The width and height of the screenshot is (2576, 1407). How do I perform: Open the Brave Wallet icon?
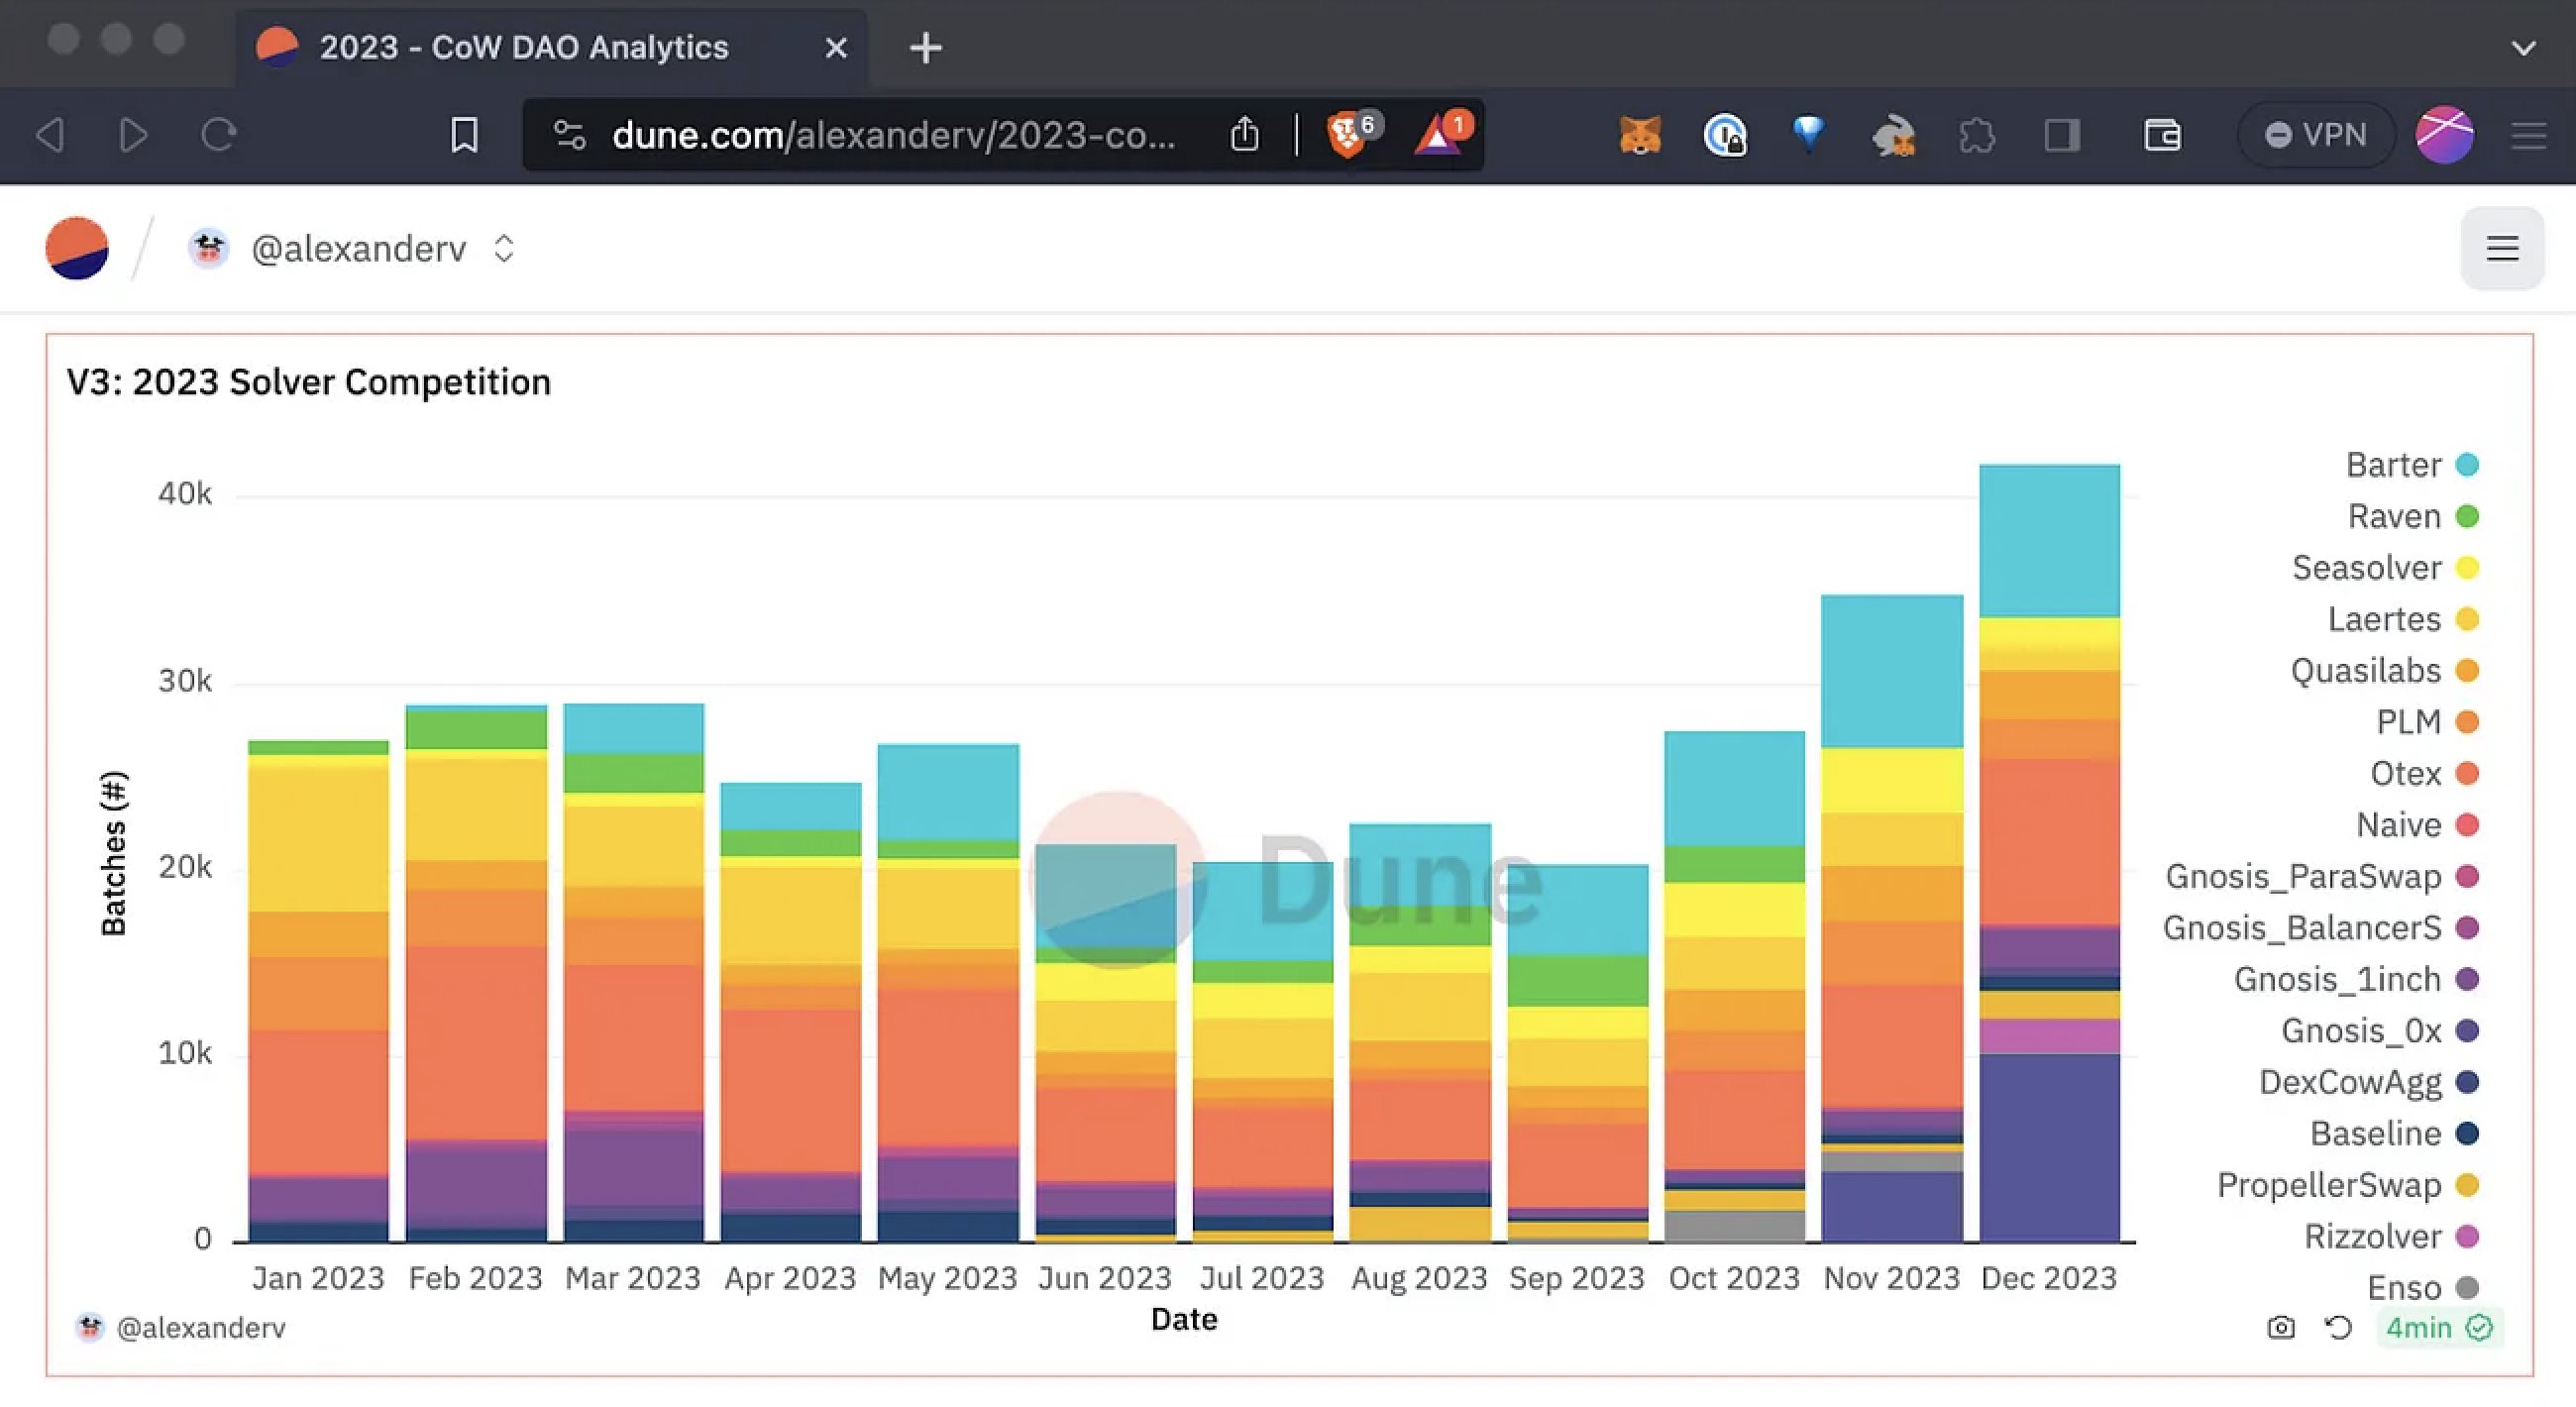click(2162, 135)
